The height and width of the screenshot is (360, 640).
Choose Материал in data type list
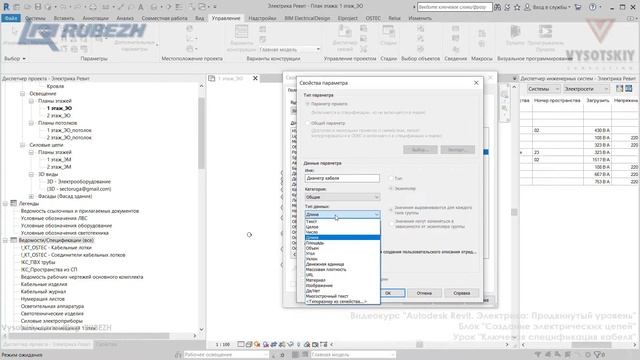342,280
